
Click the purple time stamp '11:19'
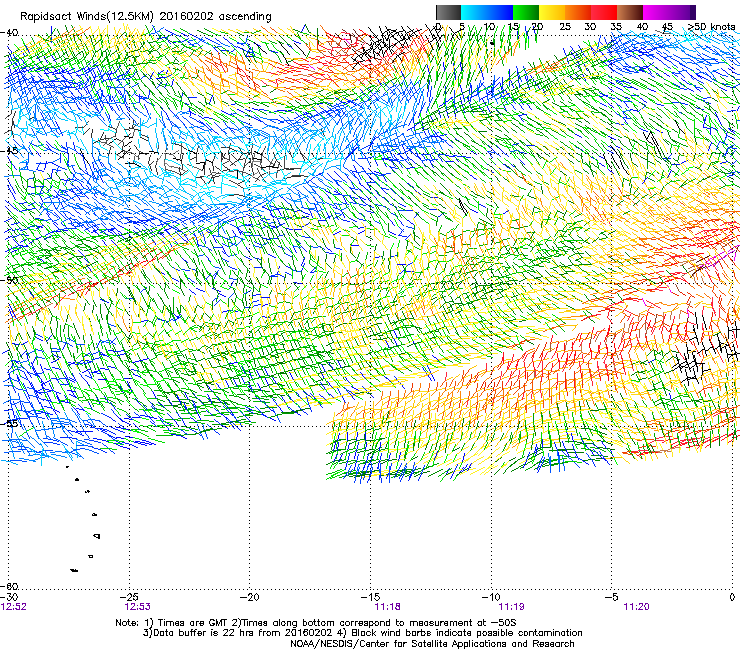coord(512,607)
